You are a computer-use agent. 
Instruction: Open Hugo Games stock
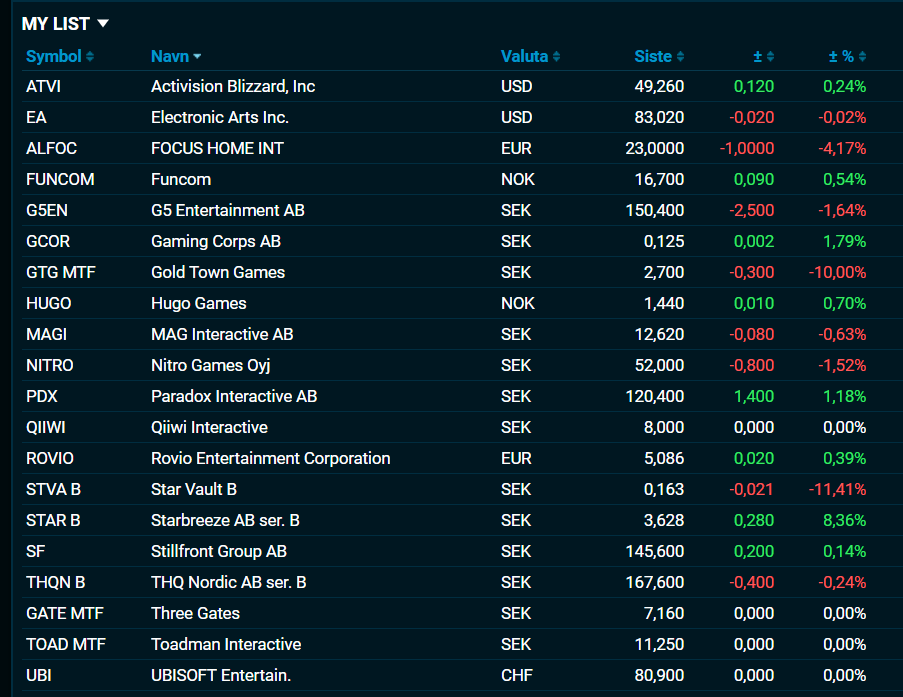(x=198, y=304)
